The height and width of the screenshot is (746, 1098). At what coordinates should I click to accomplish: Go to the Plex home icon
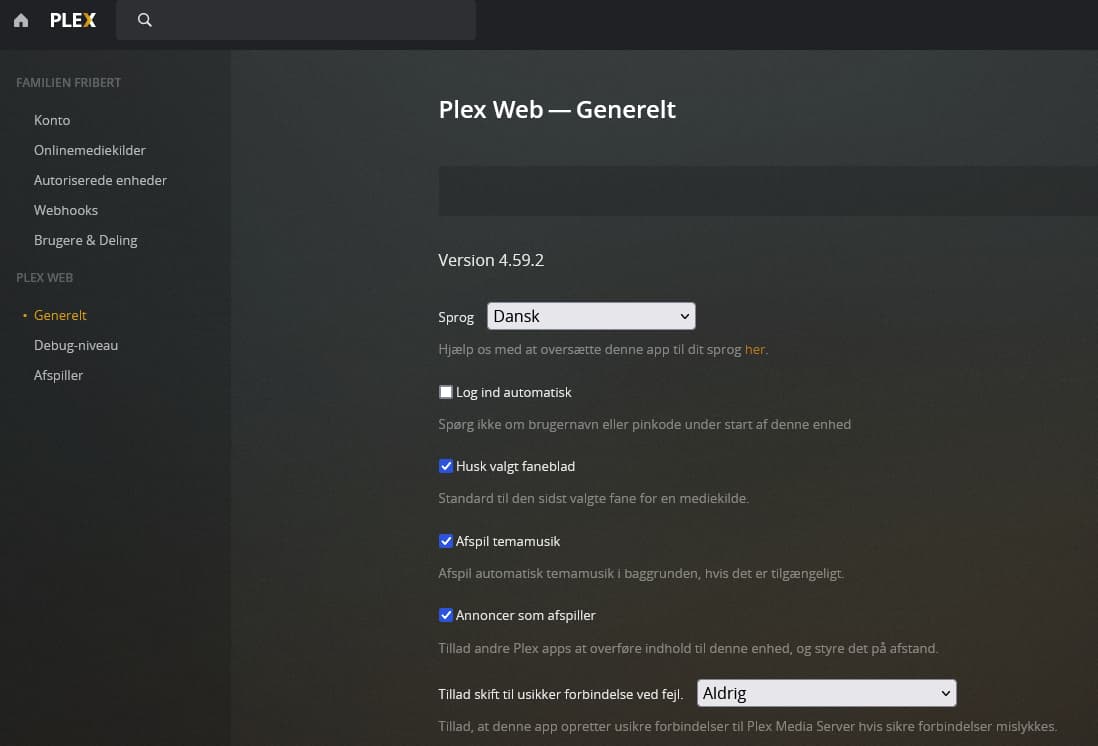(21, 20)
